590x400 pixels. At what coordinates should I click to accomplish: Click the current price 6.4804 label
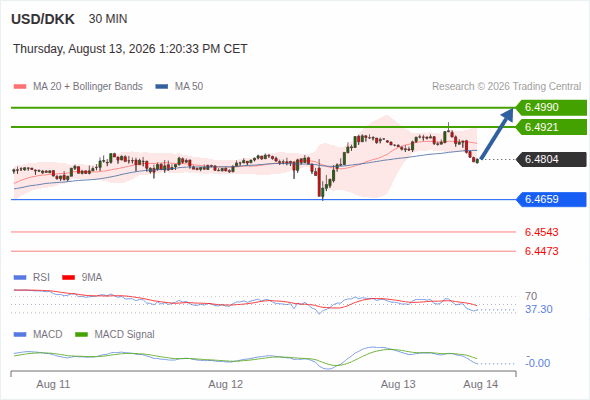(551, 160)
